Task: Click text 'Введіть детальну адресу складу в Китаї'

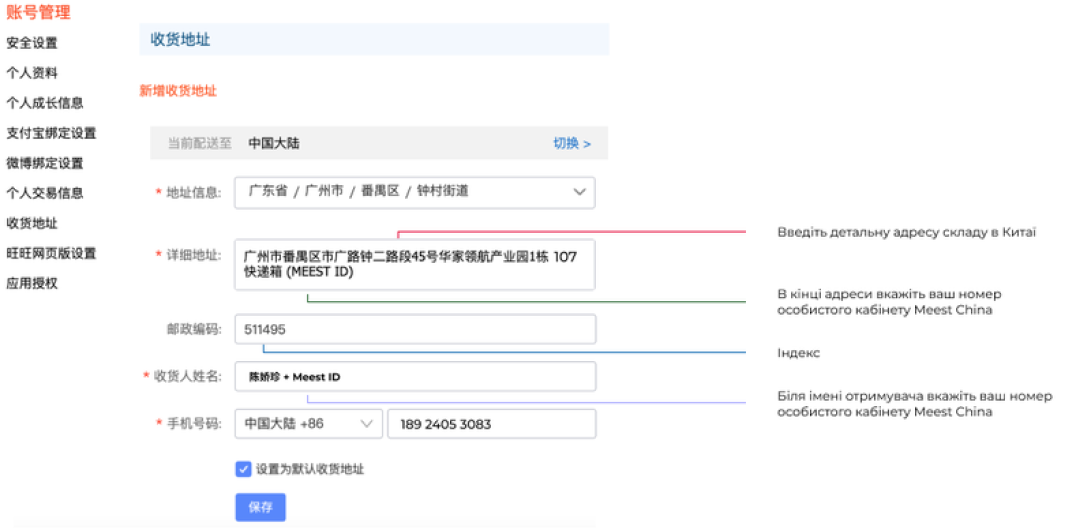Action: [x=907, y=232]
